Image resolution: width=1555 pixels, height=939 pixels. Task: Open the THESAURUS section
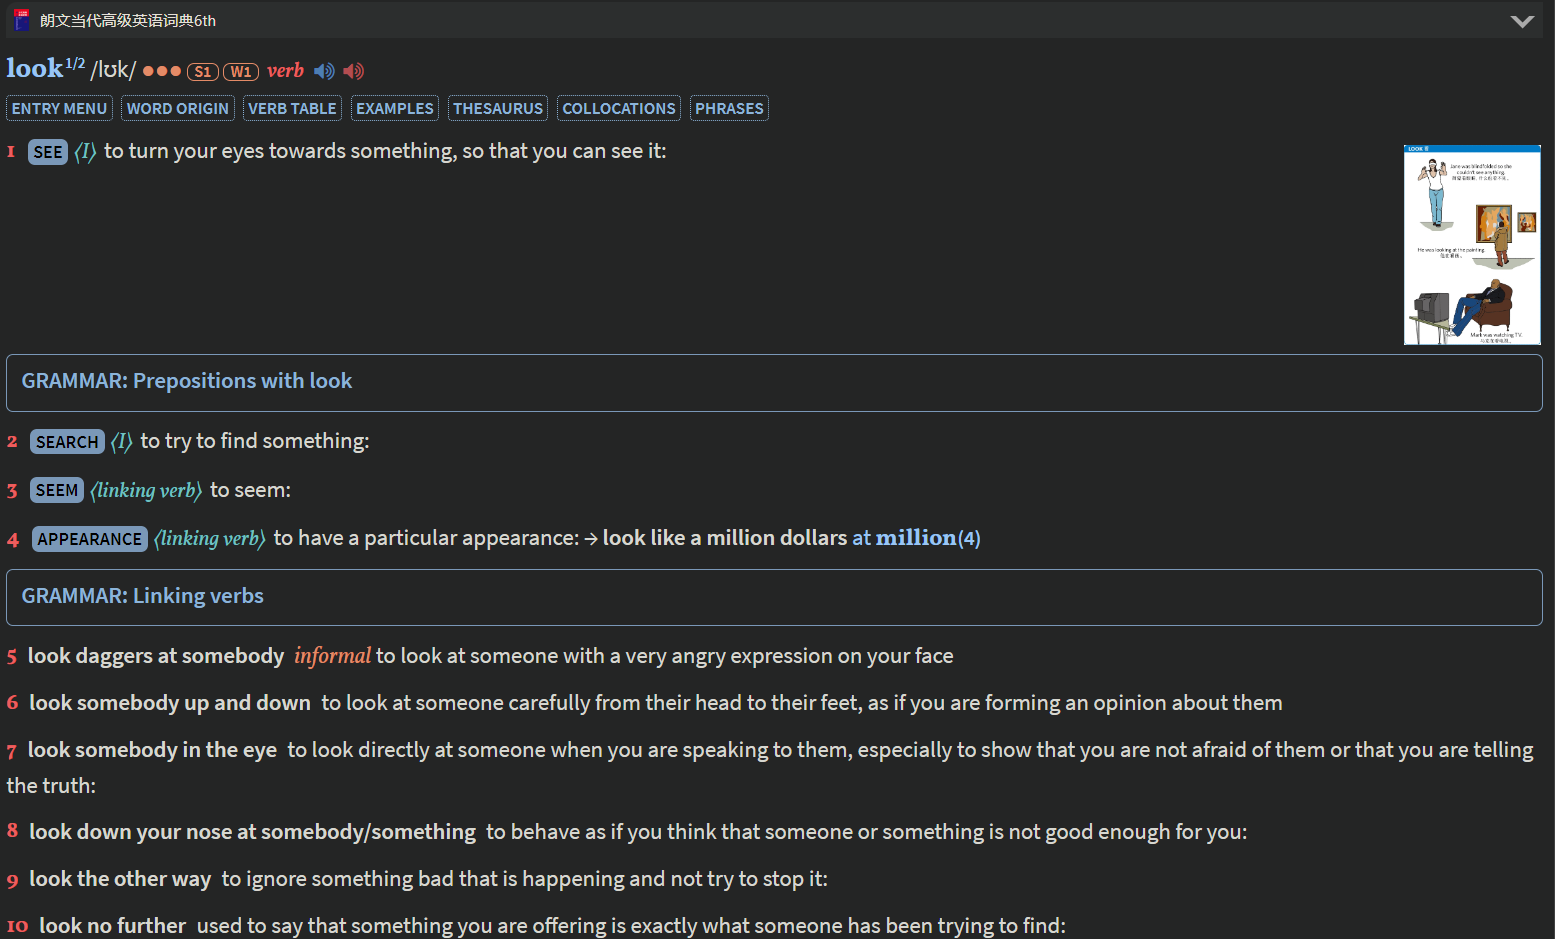click(x=498, y=108)
